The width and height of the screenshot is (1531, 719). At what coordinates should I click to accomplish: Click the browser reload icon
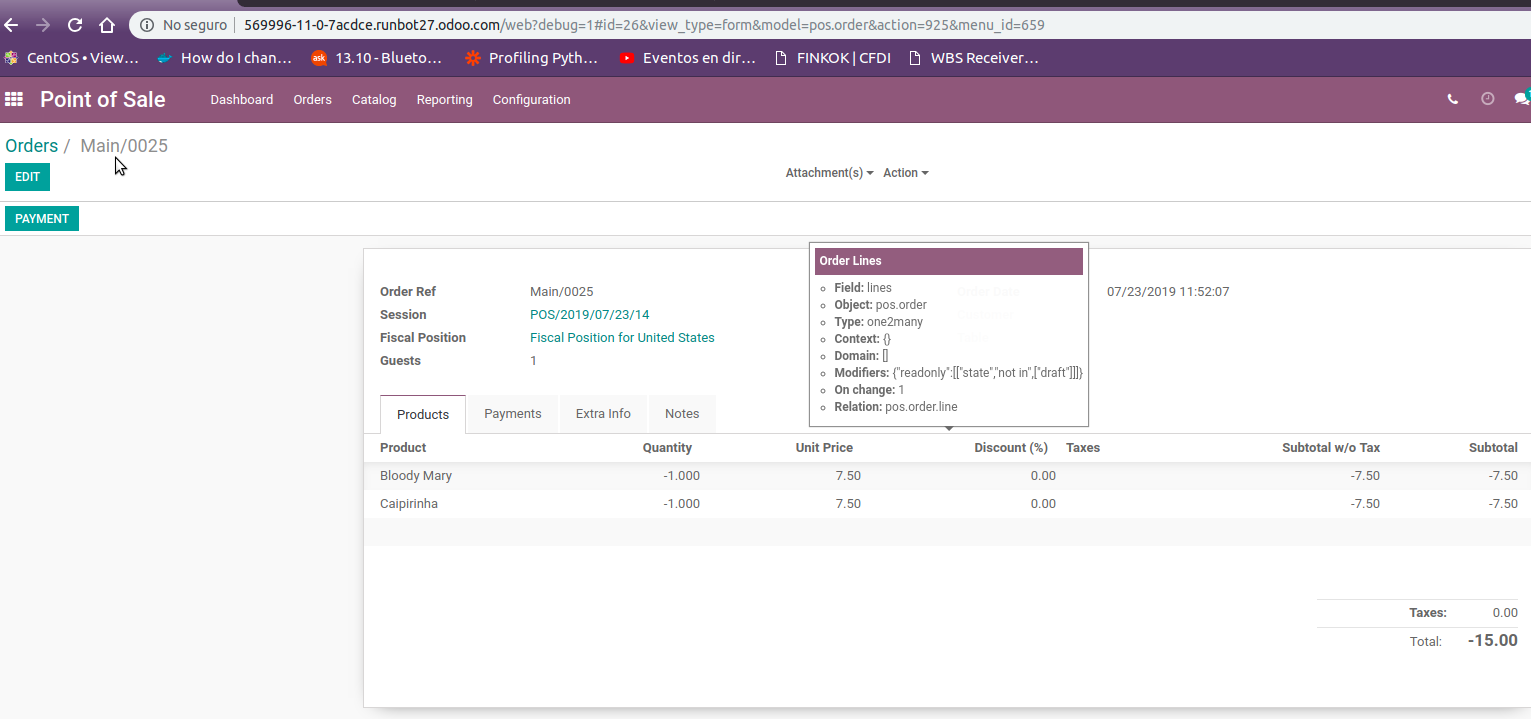(x=74, y=25)
